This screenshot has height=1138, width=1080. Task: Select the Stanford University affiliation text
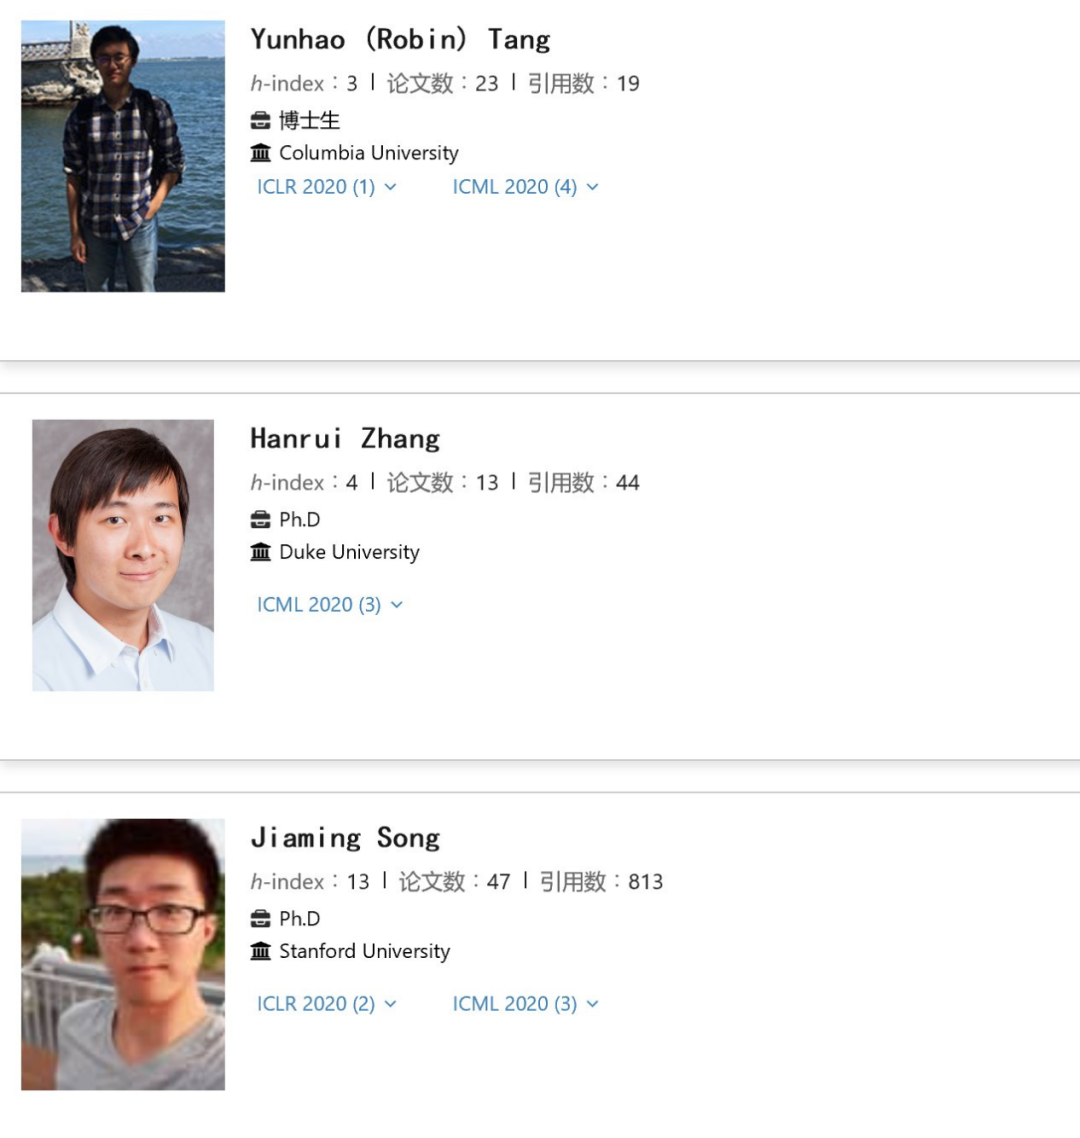click(365, 951)
